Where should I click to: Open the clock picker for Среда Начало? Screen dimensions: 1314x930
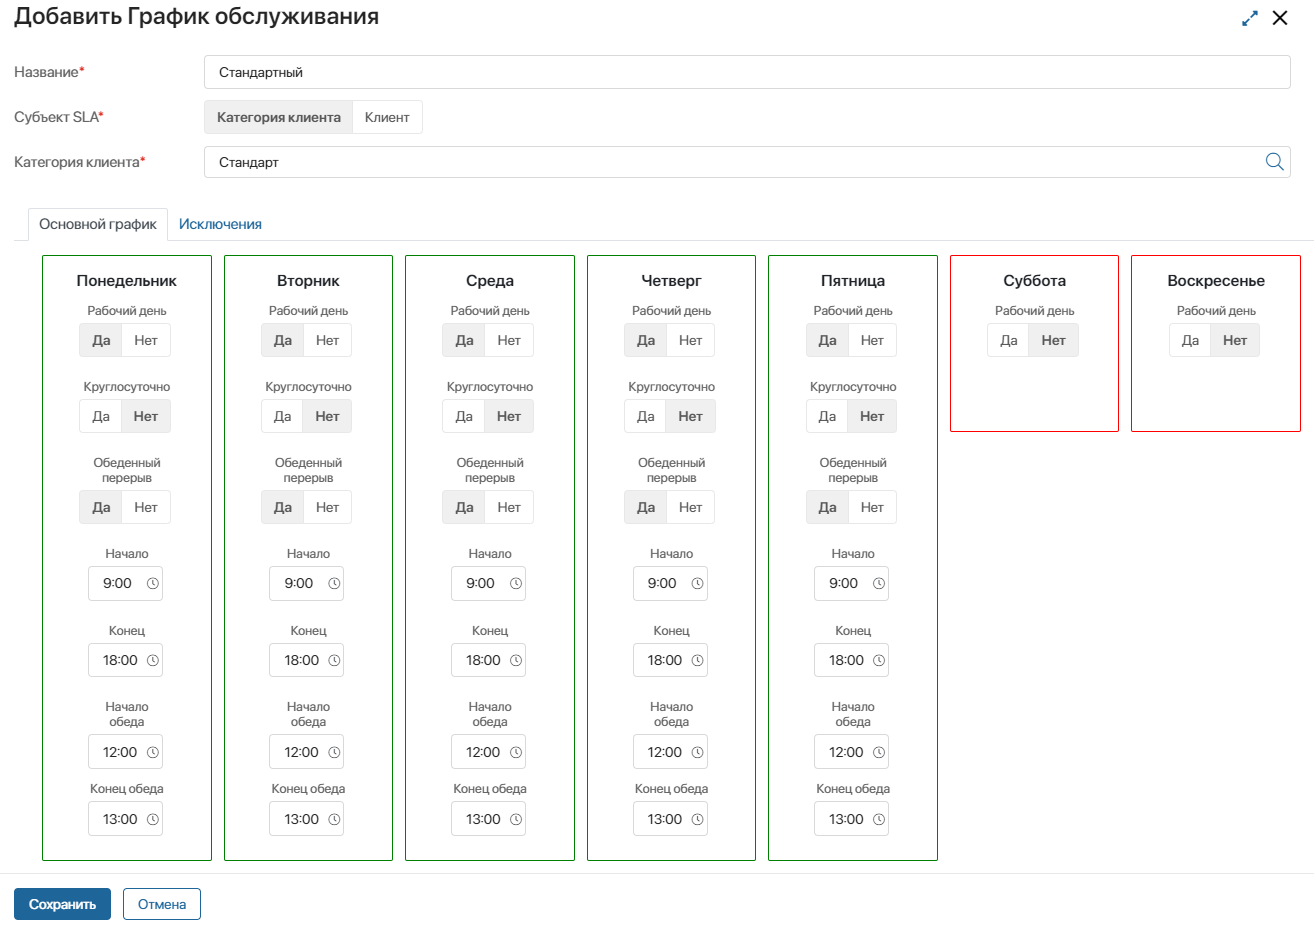tap(516, 584)
